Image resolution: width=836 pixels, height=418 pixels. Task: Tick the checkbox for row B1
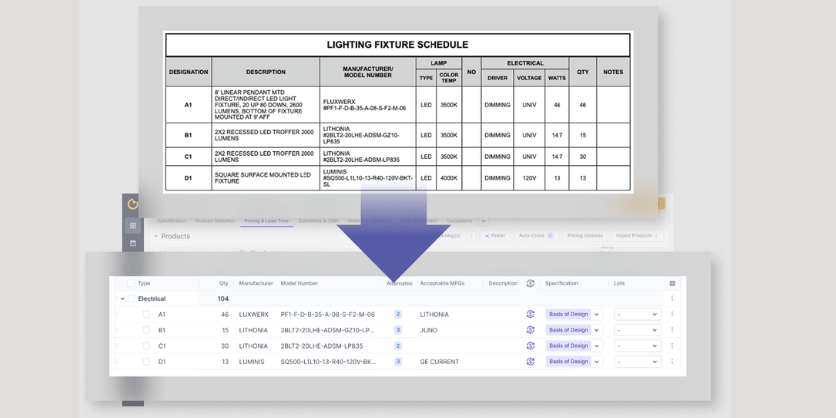(146, 330)
